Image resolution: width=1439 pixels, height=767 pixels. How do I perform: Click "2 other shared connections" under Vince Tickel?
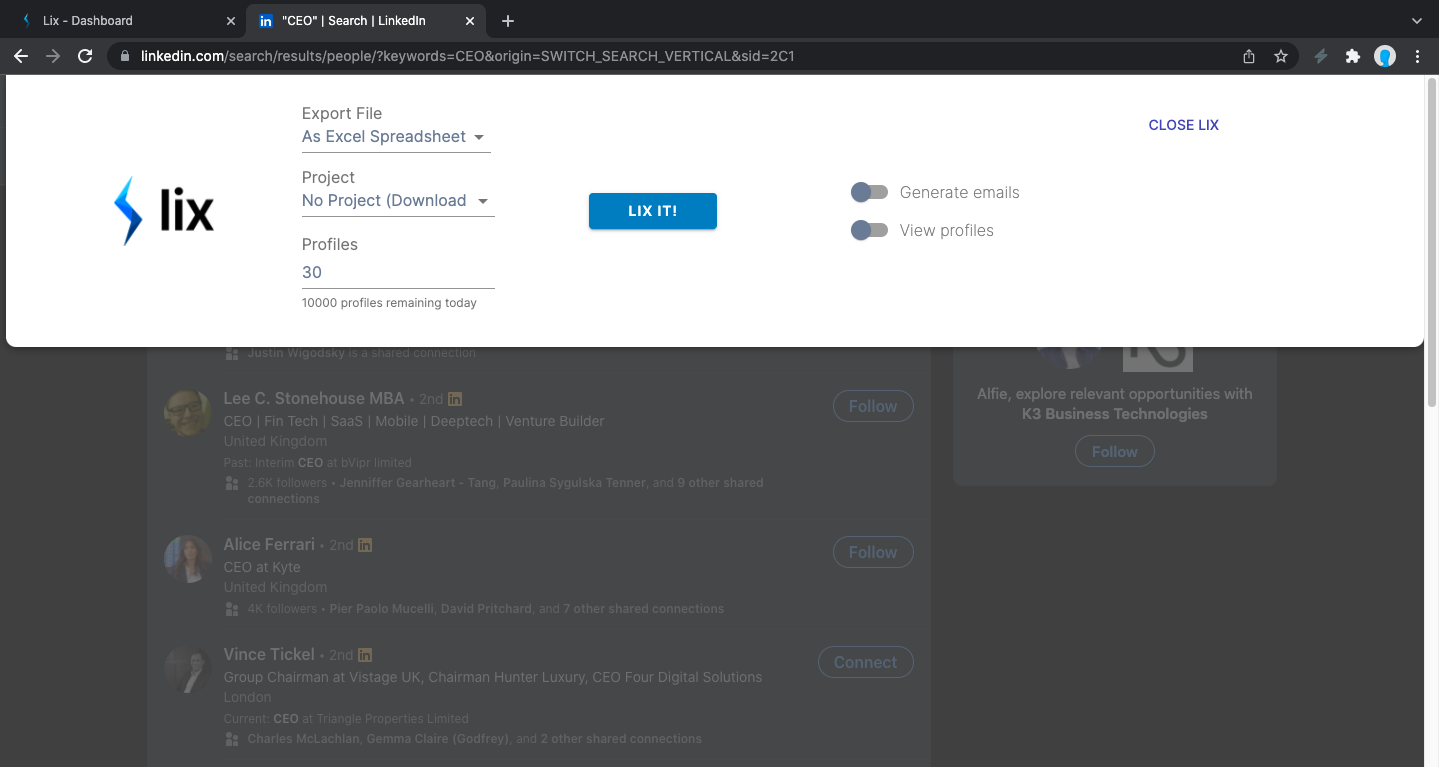pos(621,739)
